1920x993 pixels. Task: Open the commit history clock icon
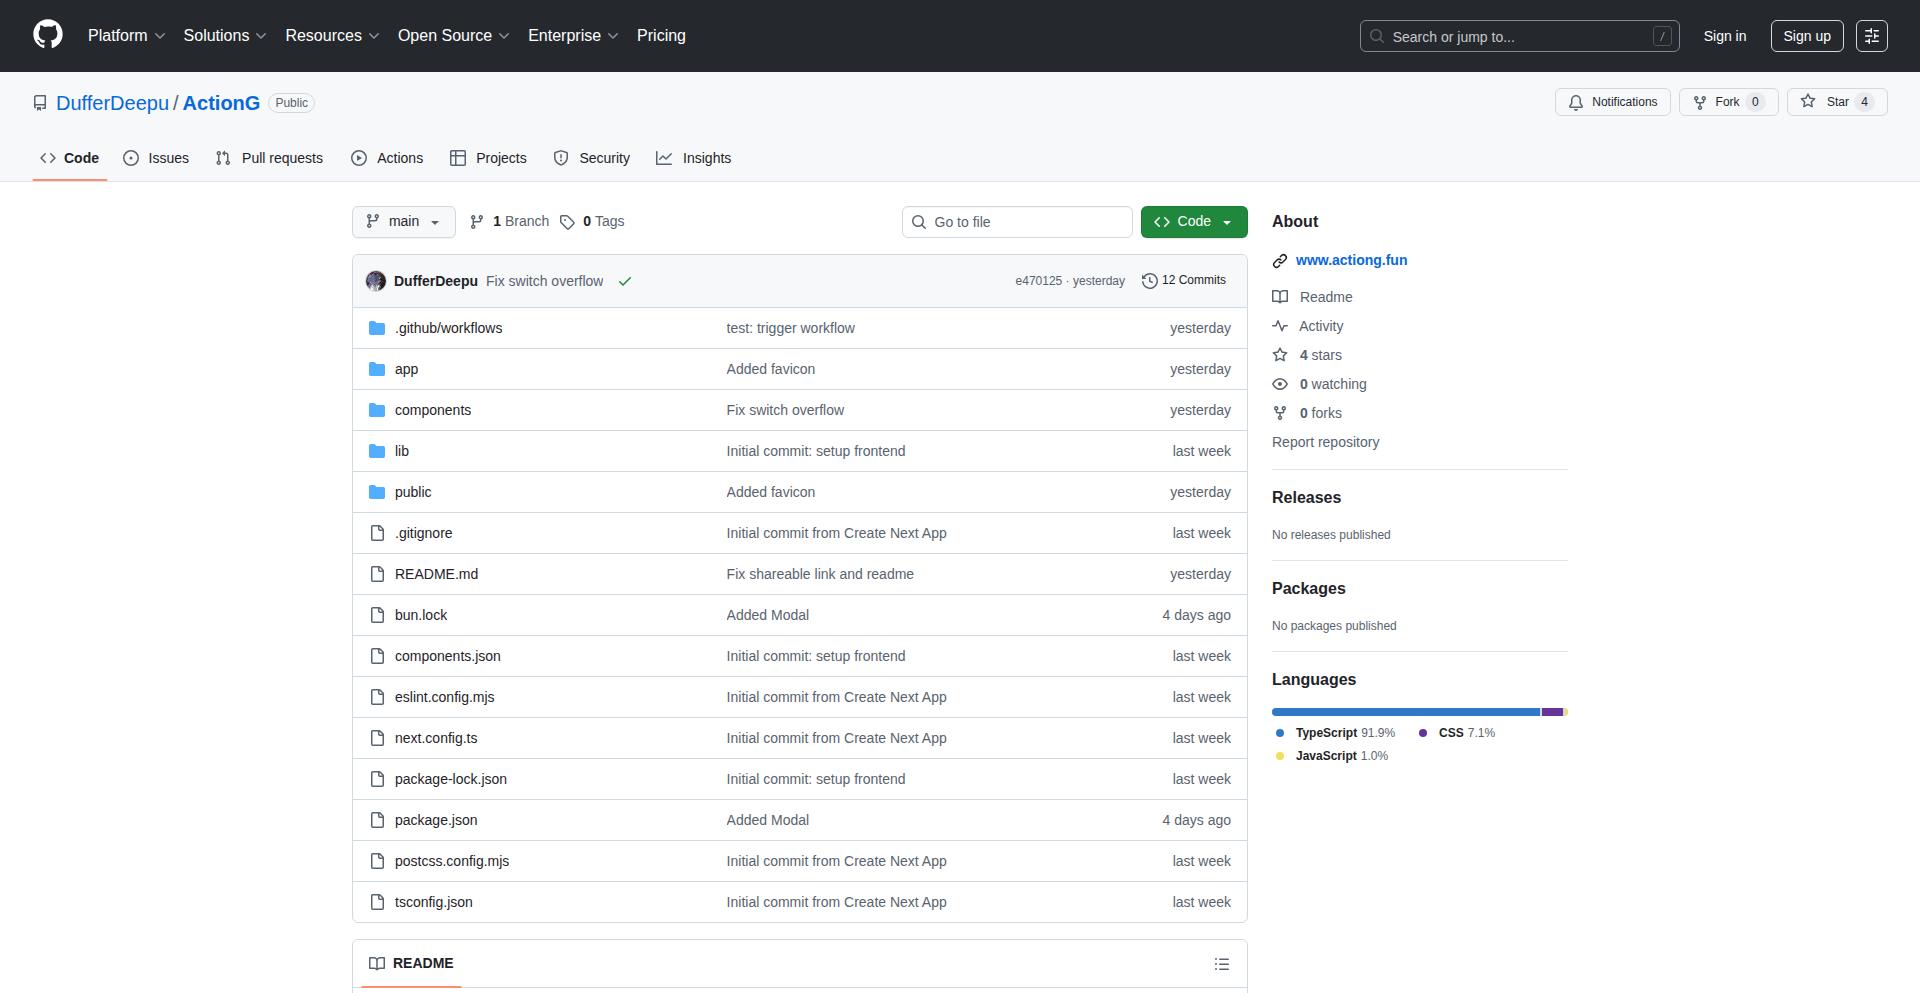(1148, 280)
